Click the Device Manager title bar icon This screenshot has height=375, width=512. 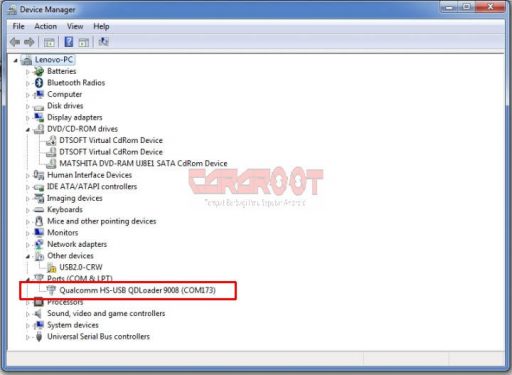coord(12,10)
